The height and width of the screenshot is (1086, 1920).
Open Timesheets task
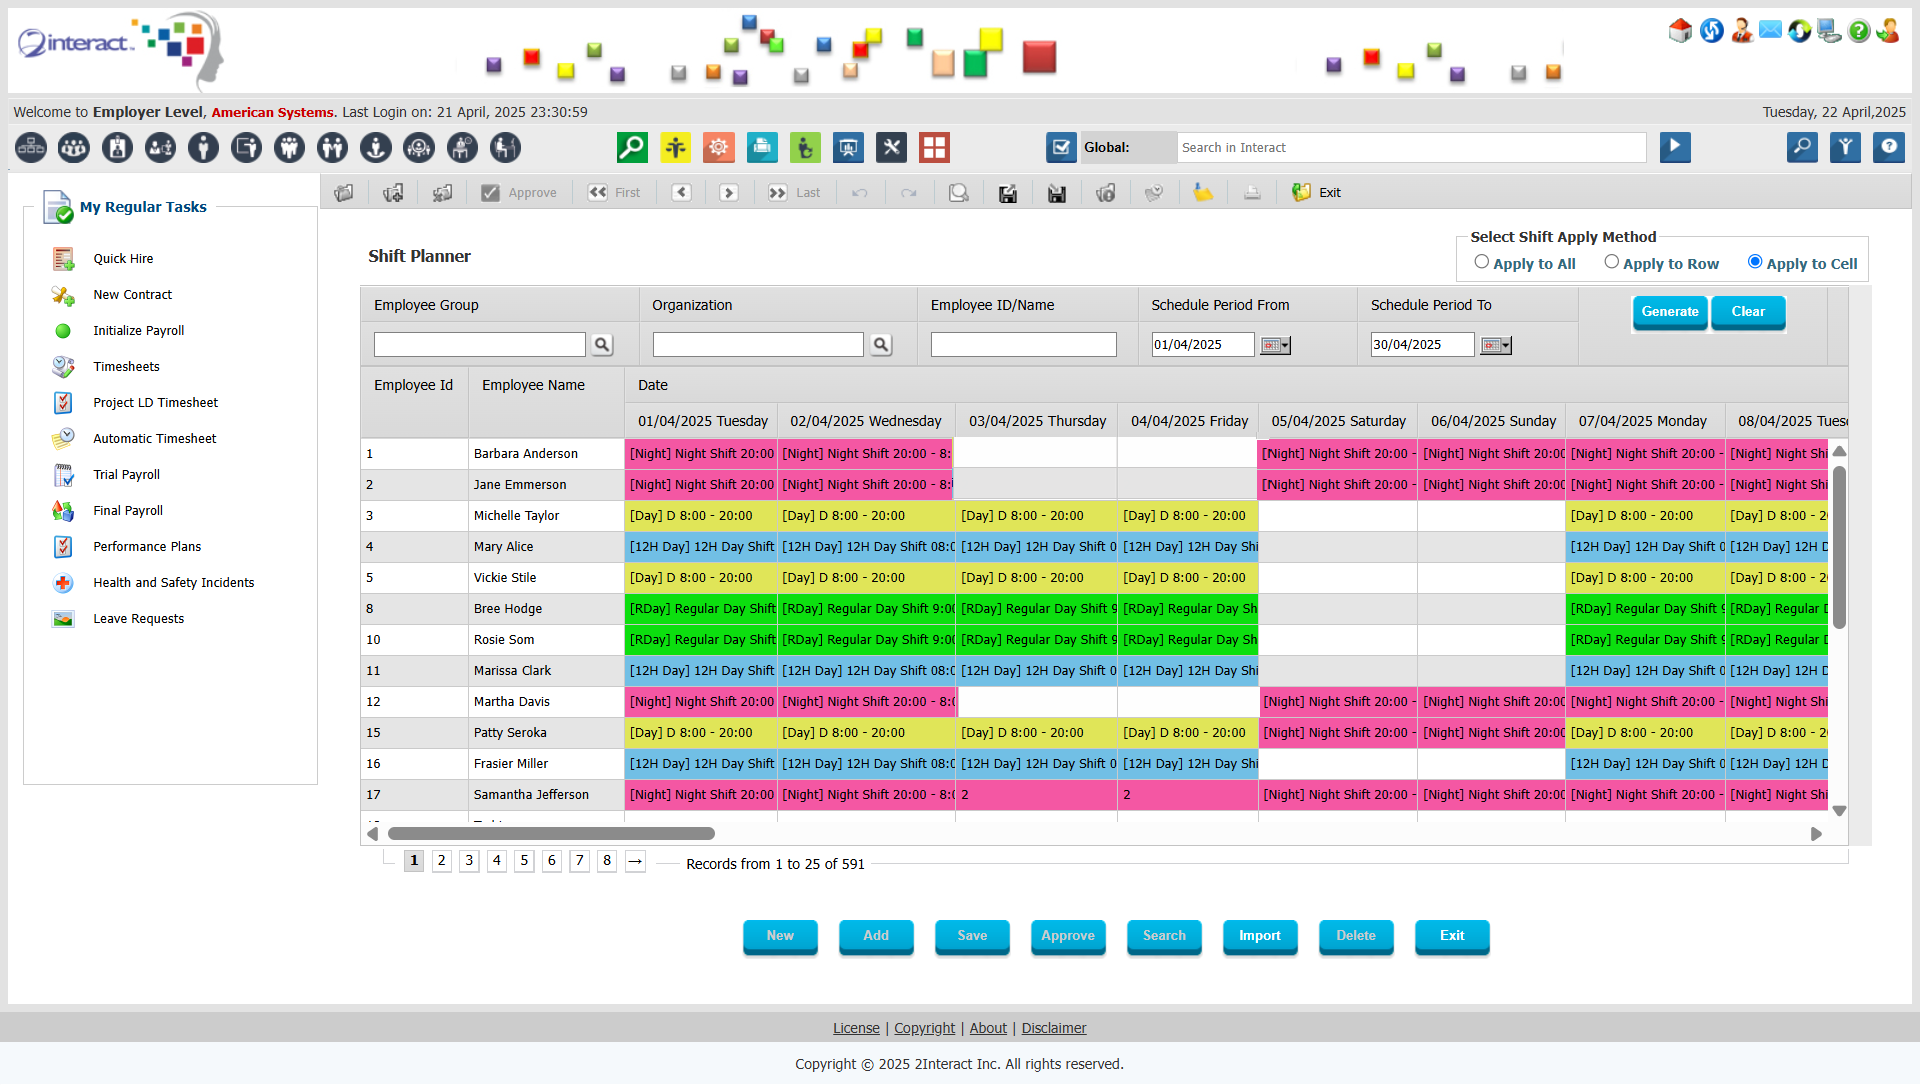tap(126, 367)
